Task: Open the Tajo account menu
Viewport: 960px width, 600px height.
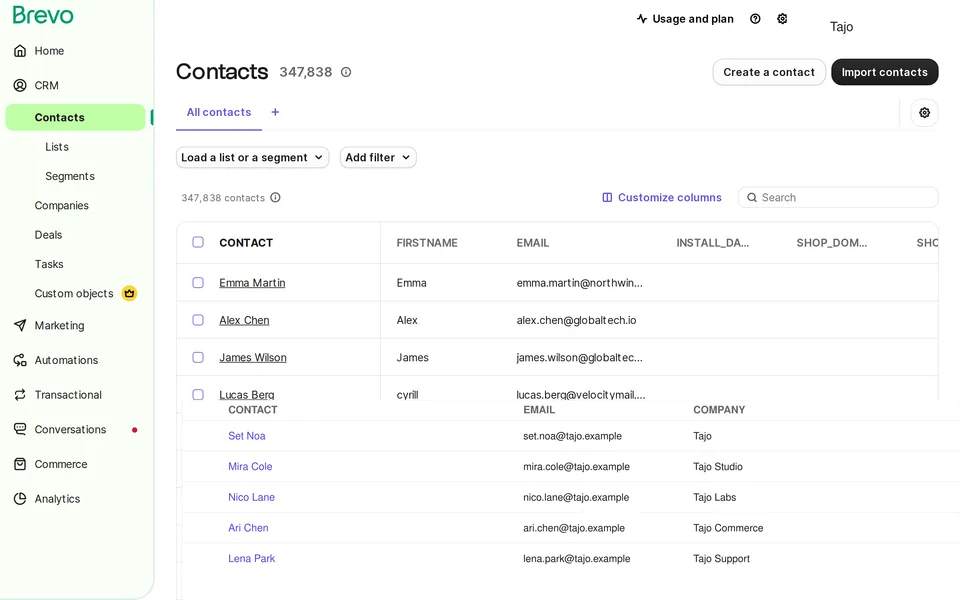Action: (841, 26)
